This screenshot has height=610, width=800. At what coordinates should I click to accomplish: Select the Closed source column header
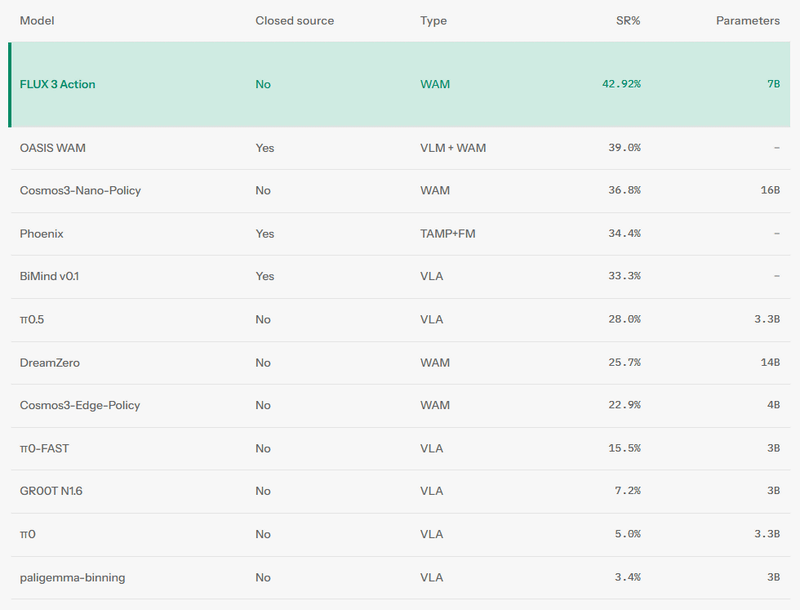[294, 20]
